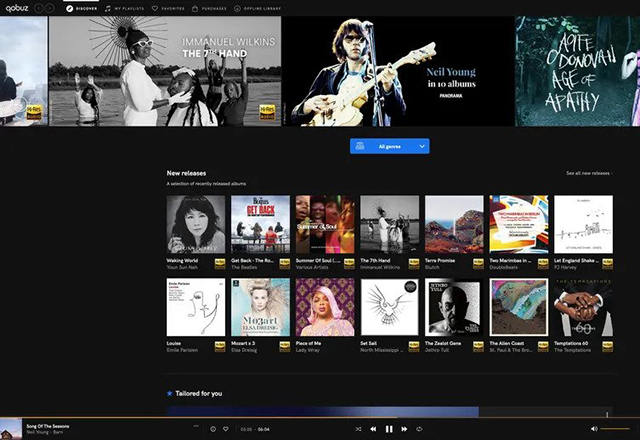Open the Temptations 60 album cover
The height and width of the screenshot is (440, 640).
pos(583,307)
